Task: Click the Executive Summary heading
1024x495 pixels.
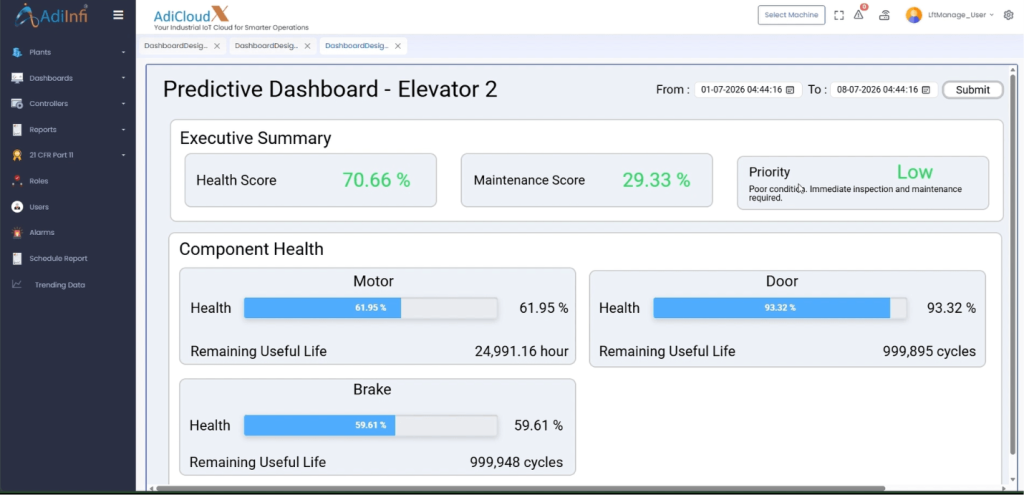Action: (255, 138)
